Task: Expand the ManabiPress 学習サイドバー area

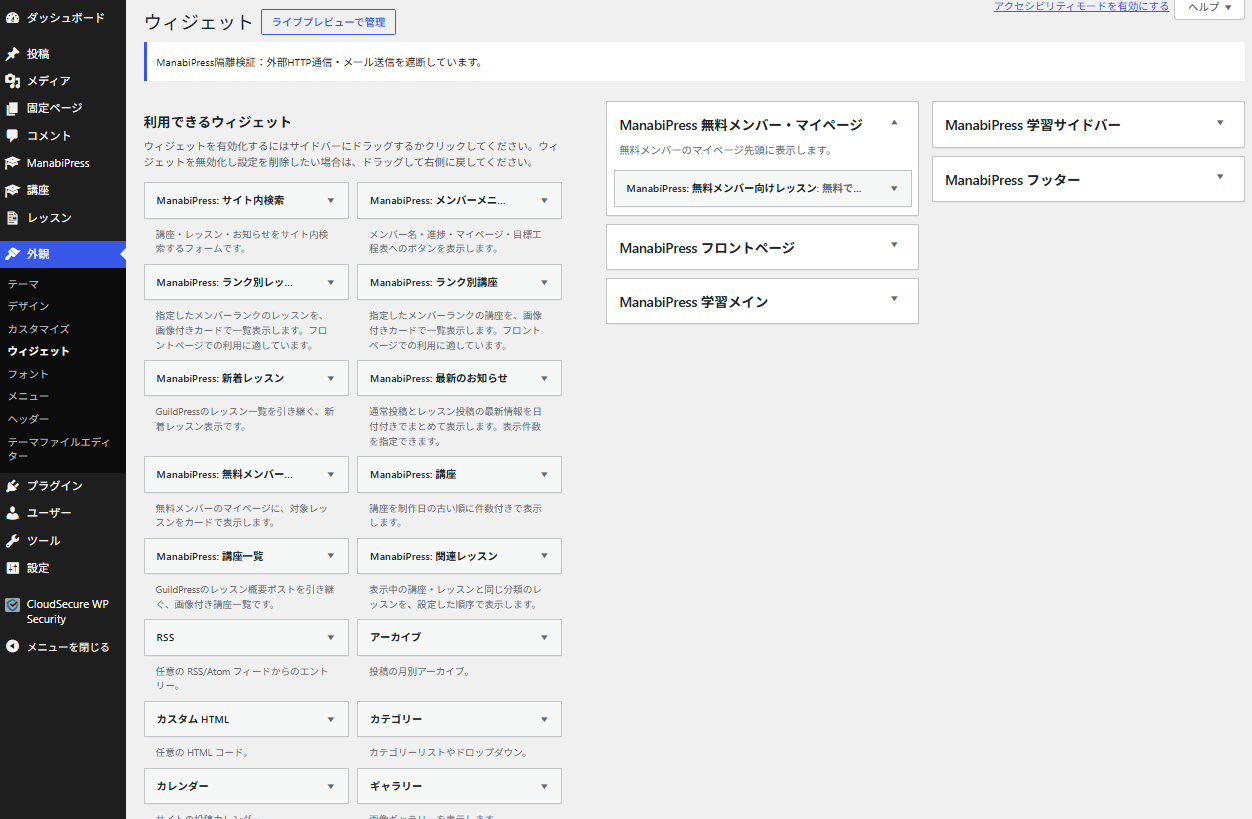Action: pos(1220,123)
